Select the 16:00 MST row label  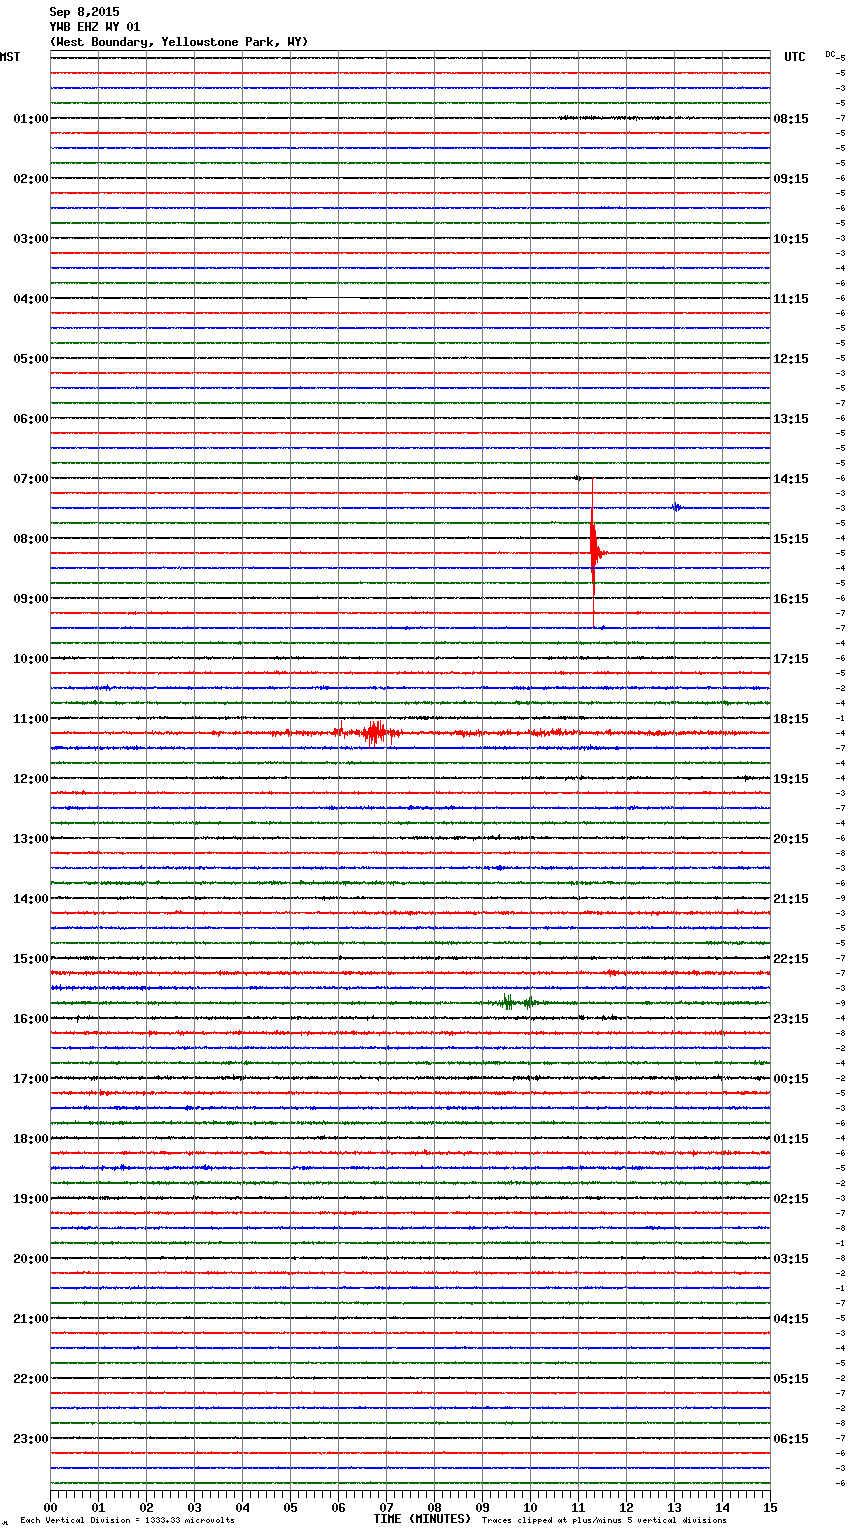(x=31, y=1019)
